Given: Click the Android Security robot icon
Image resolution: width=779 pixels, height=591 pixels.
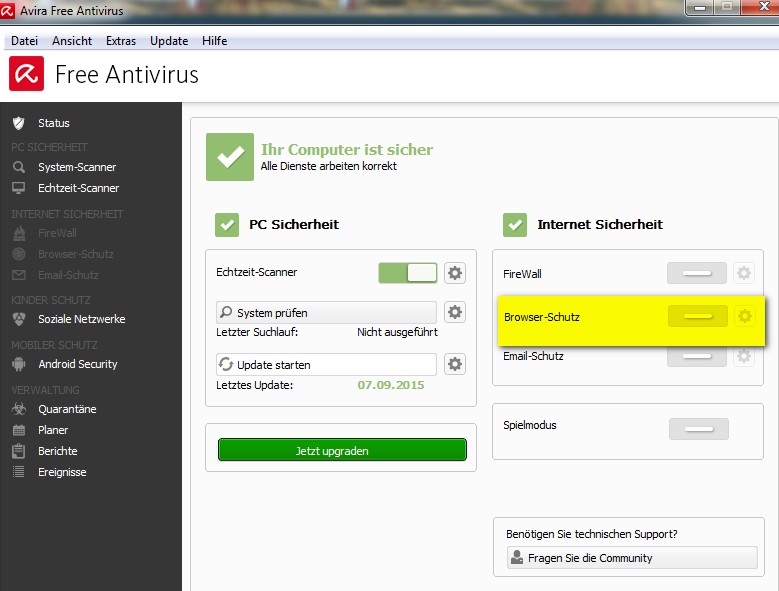Looking at the screenshot, I should [x=19, y=364].
